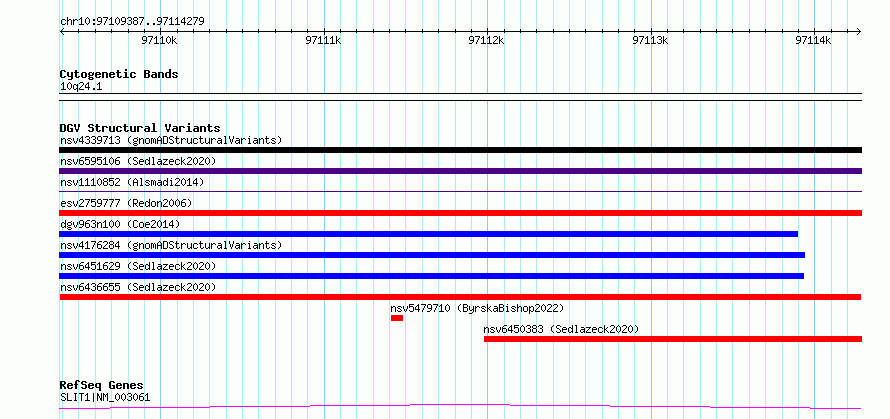Open the nsv4176284 (gnomADStructuralVariants) label
The width and height of the screenshot is (890, 419).
(x=171, y=245)
